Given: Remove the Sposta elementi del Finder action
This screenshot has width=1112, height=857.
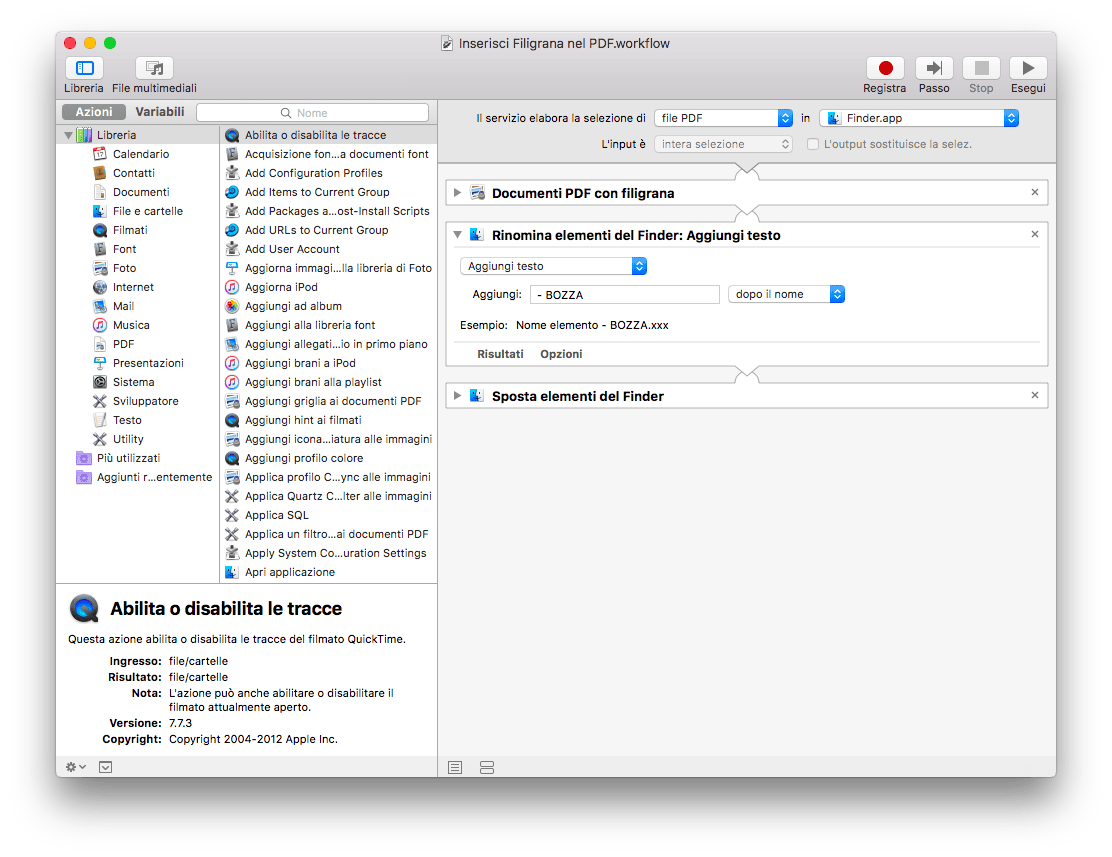Looking at the screenshot, I should [1035, 395].
